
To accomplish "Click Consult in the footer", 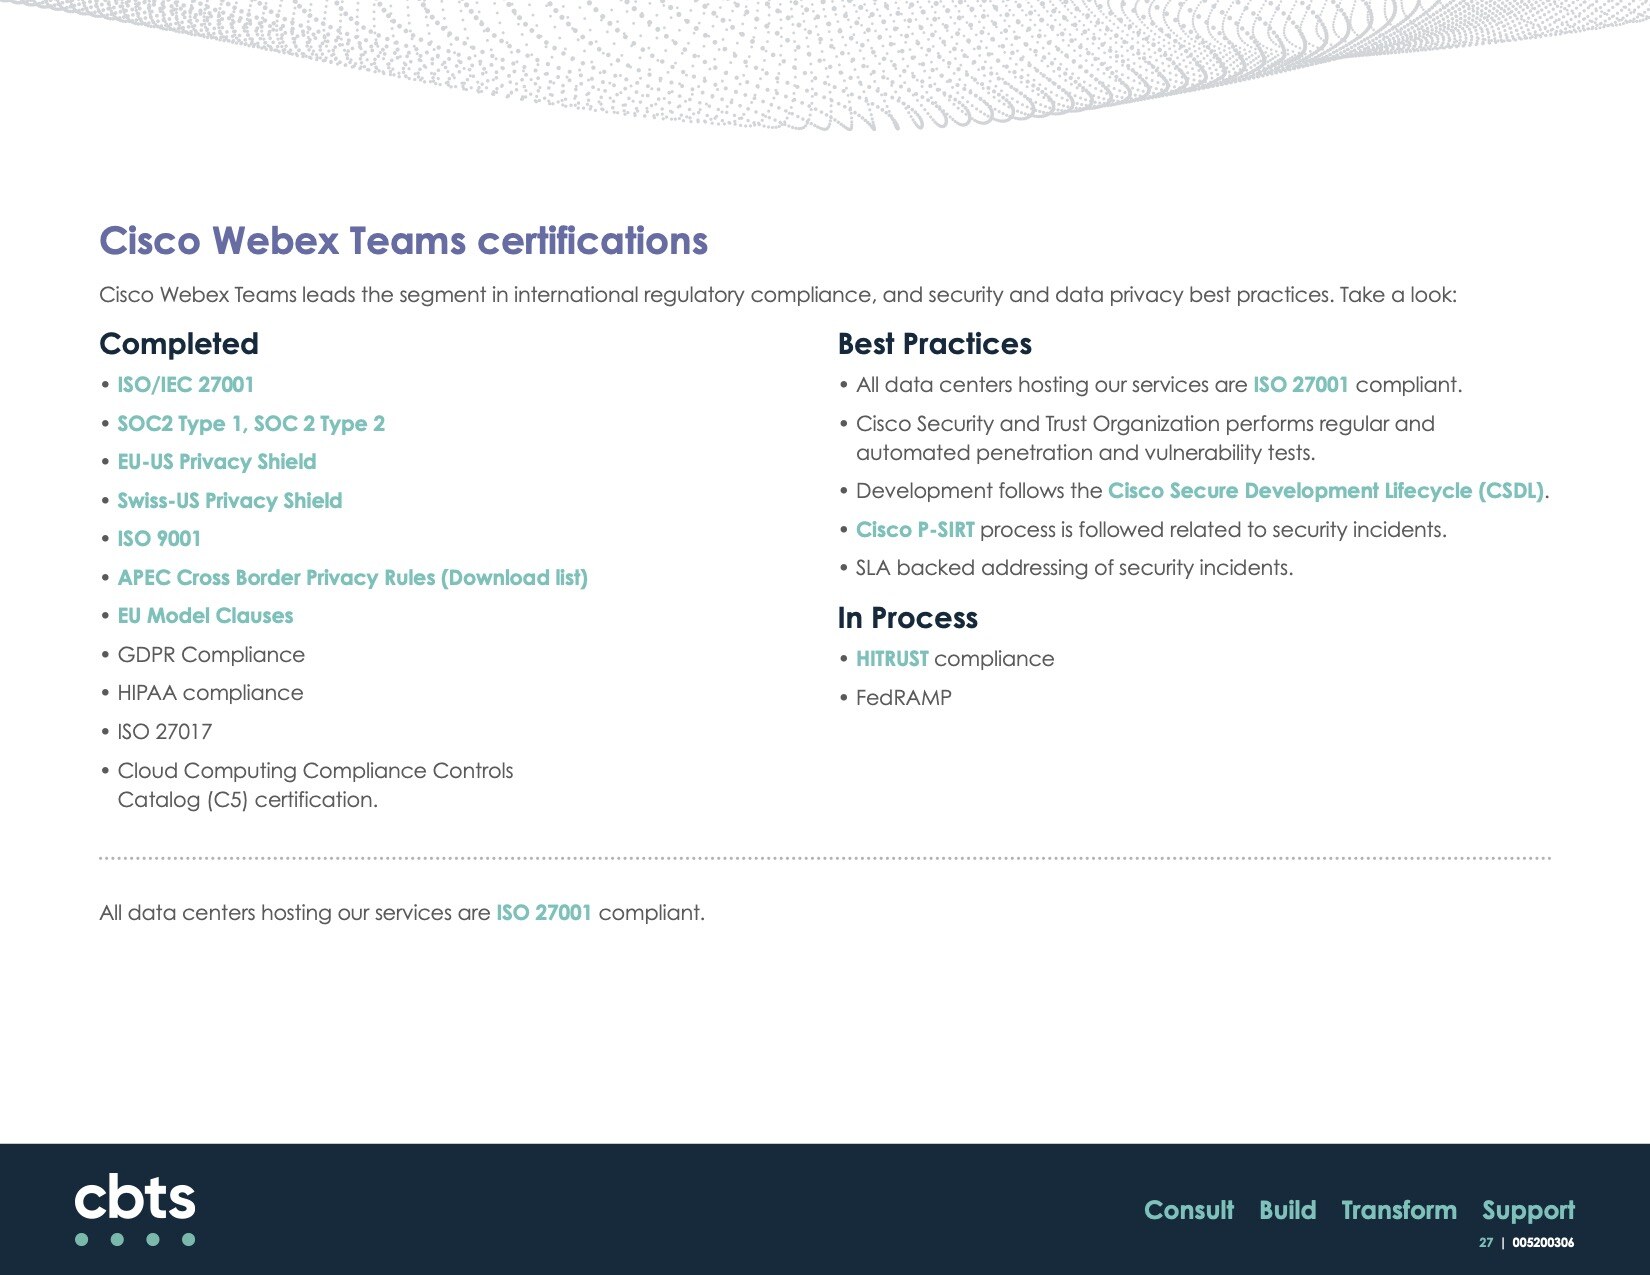I will tap(1189, 1210).
